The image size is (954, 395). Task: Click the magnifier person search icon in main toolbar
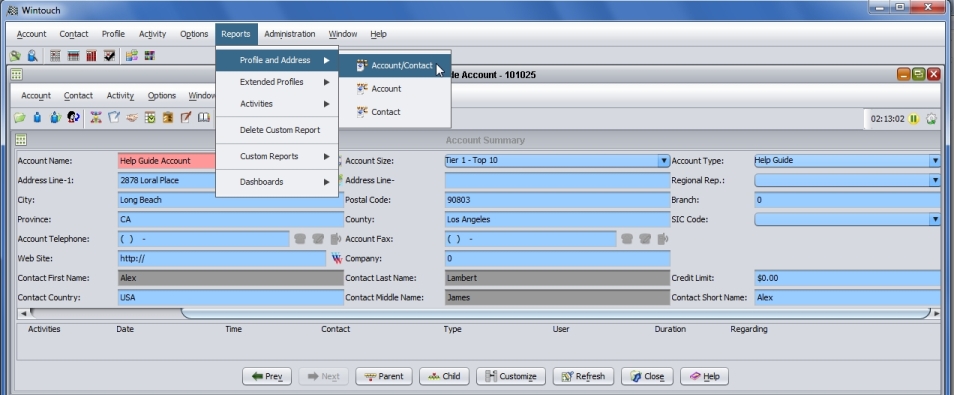32,56
